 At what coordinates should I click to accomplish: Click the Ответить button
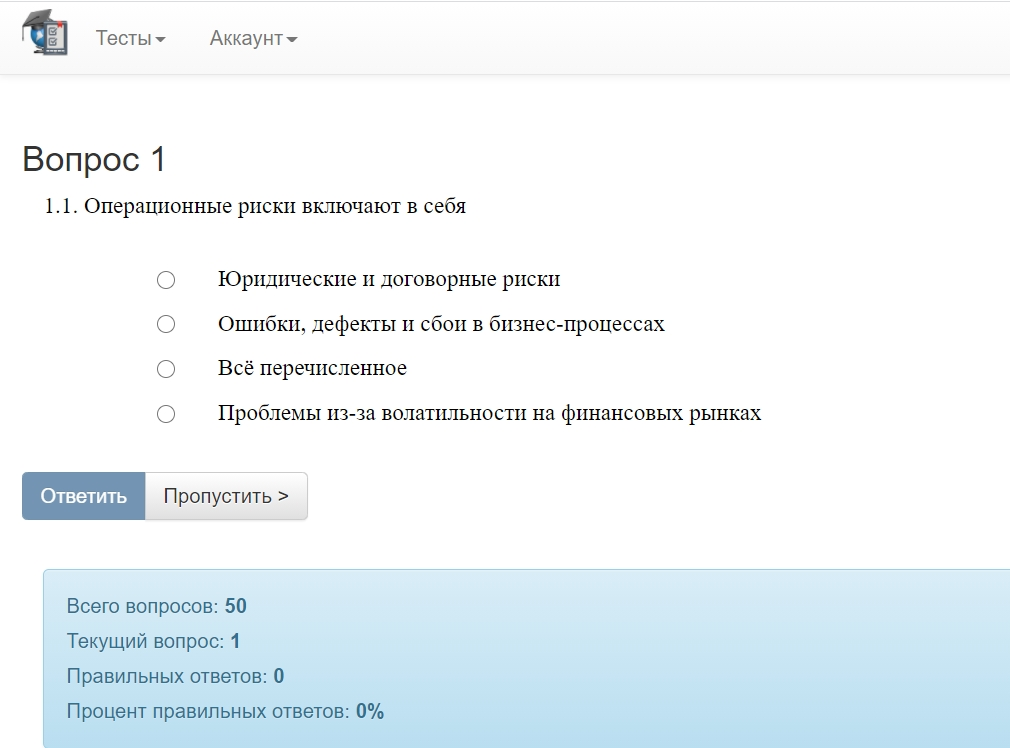(x=84, y=495)
